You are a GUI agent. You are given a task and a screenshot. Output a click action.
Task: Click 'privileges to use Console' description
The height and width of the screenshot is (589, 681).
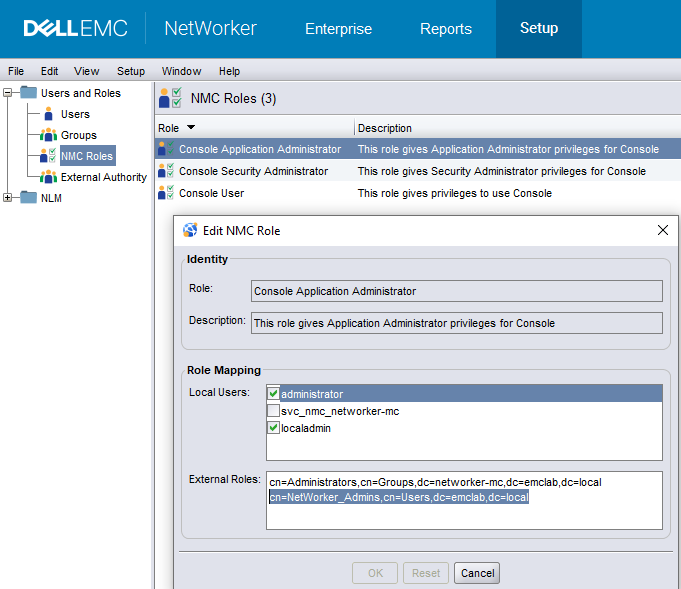[455, 193]
